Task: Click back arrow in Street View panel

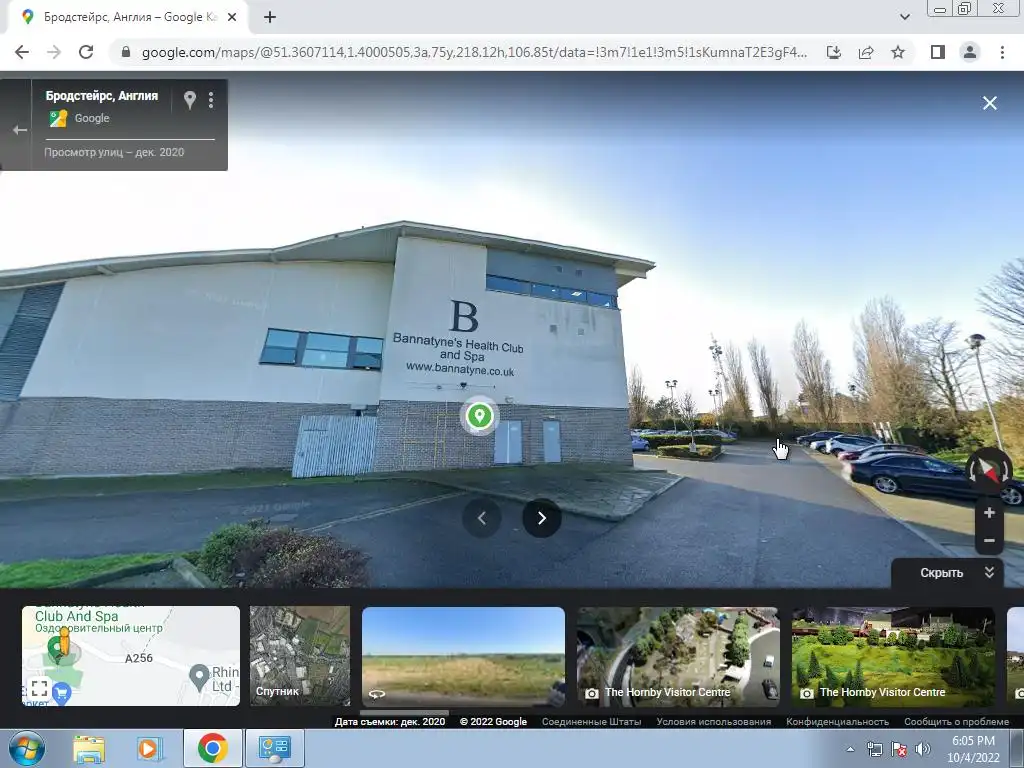Action: 20,130
